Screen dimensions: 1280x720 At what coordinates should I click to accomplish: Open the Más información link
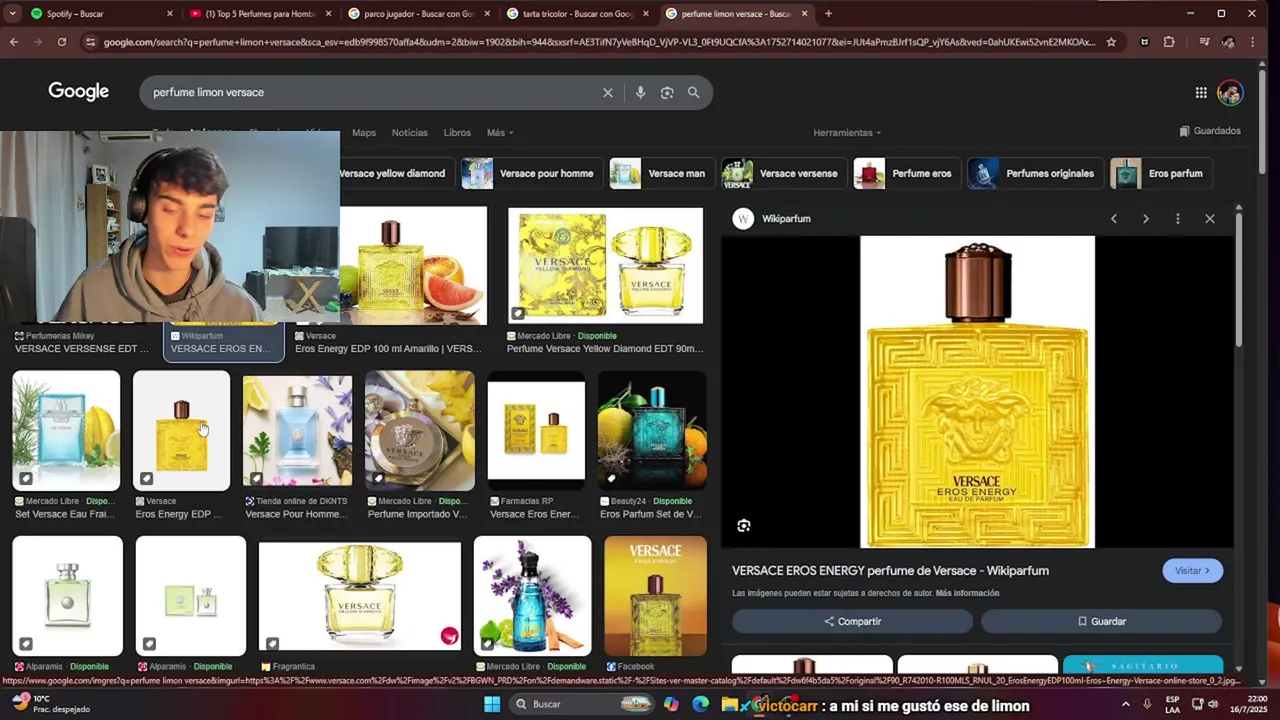tap(967, 593)
